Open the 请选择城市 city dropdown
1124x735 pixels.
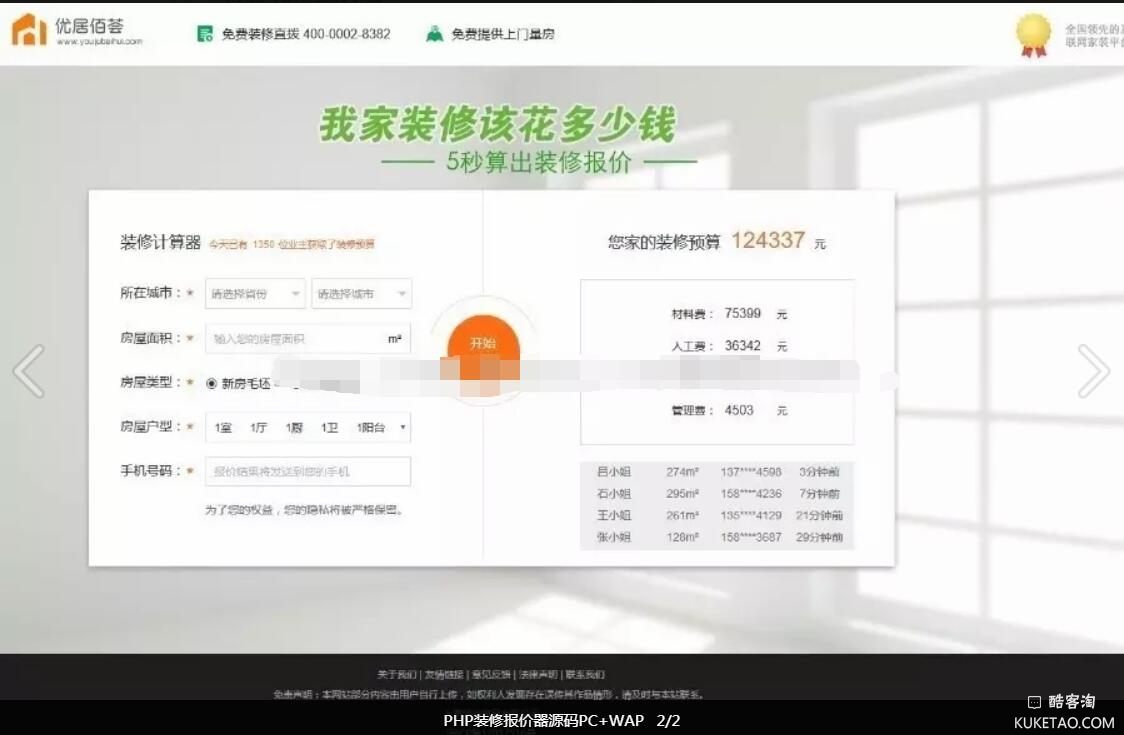click(361, 294)
